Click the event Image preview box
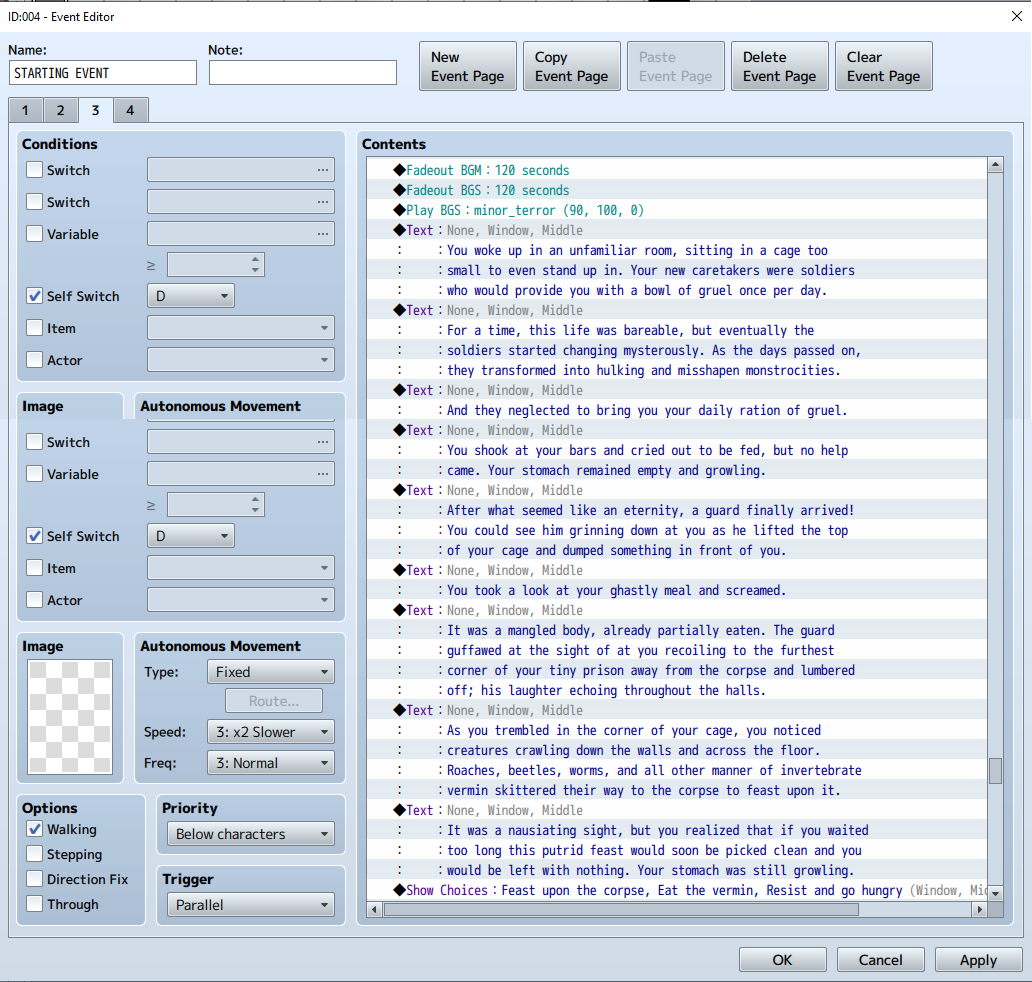 pyautogui.click(x=70, y=717)
